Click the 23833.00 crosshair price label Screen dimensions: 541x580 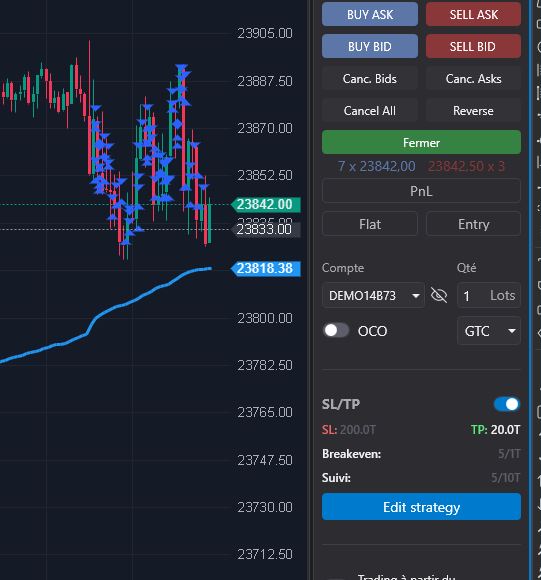point(265,230)
